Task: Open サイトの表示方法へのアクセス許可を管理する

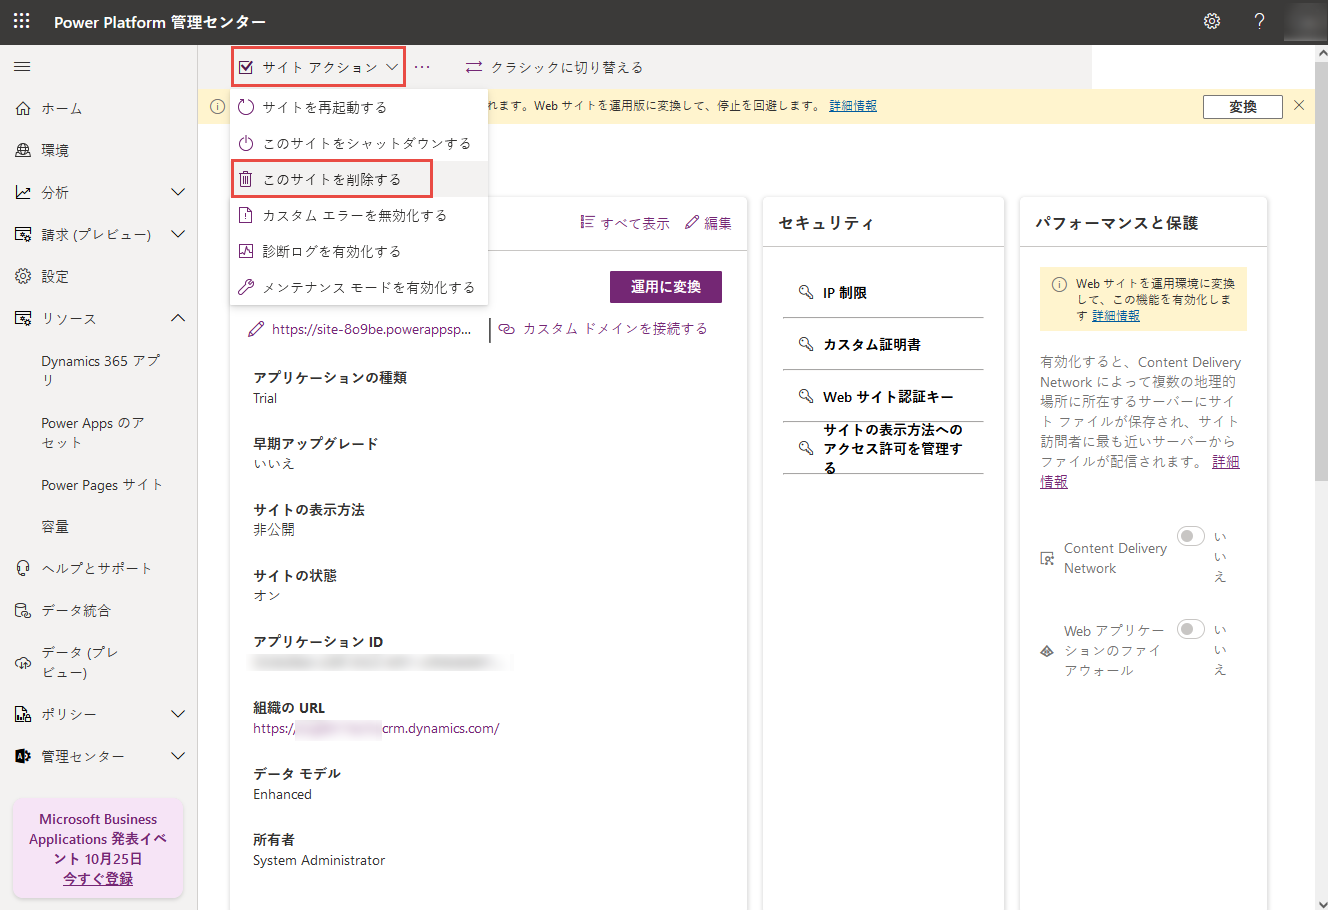Action: [x=883, y=448]
